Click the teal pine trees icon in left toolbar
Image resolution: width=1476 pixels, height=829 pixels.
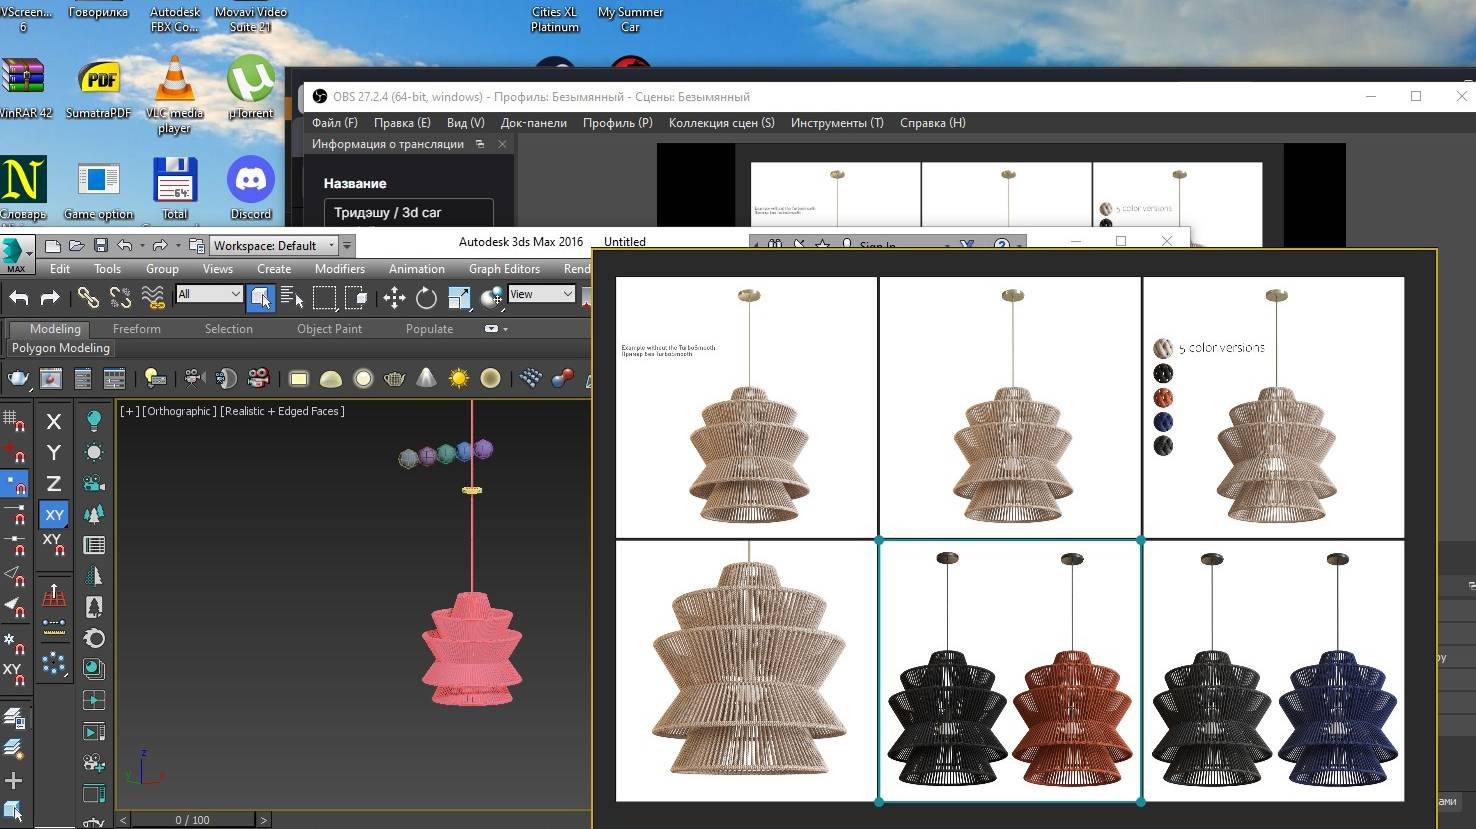coord(94,514)
